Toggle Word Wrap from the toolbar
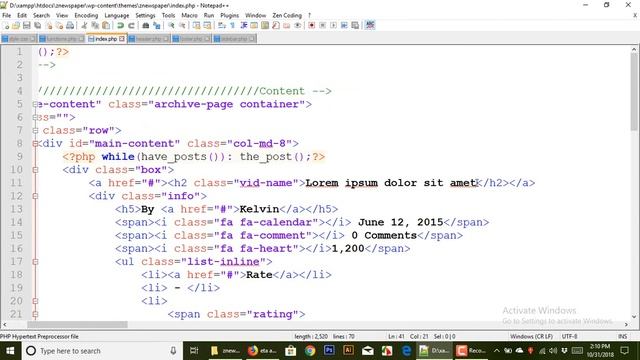640x360 pixels. (x=222, y=25)
